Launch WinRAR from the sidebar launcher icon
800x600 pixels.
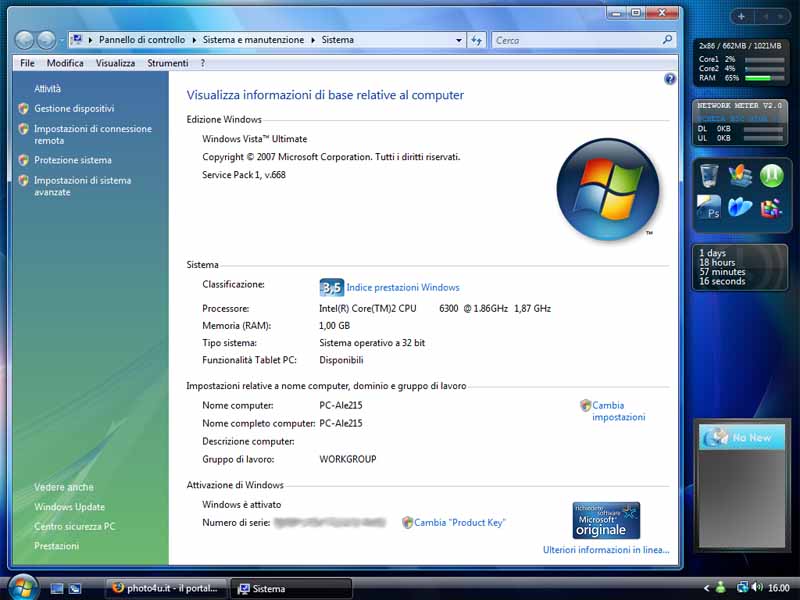[x=771, y=208]
